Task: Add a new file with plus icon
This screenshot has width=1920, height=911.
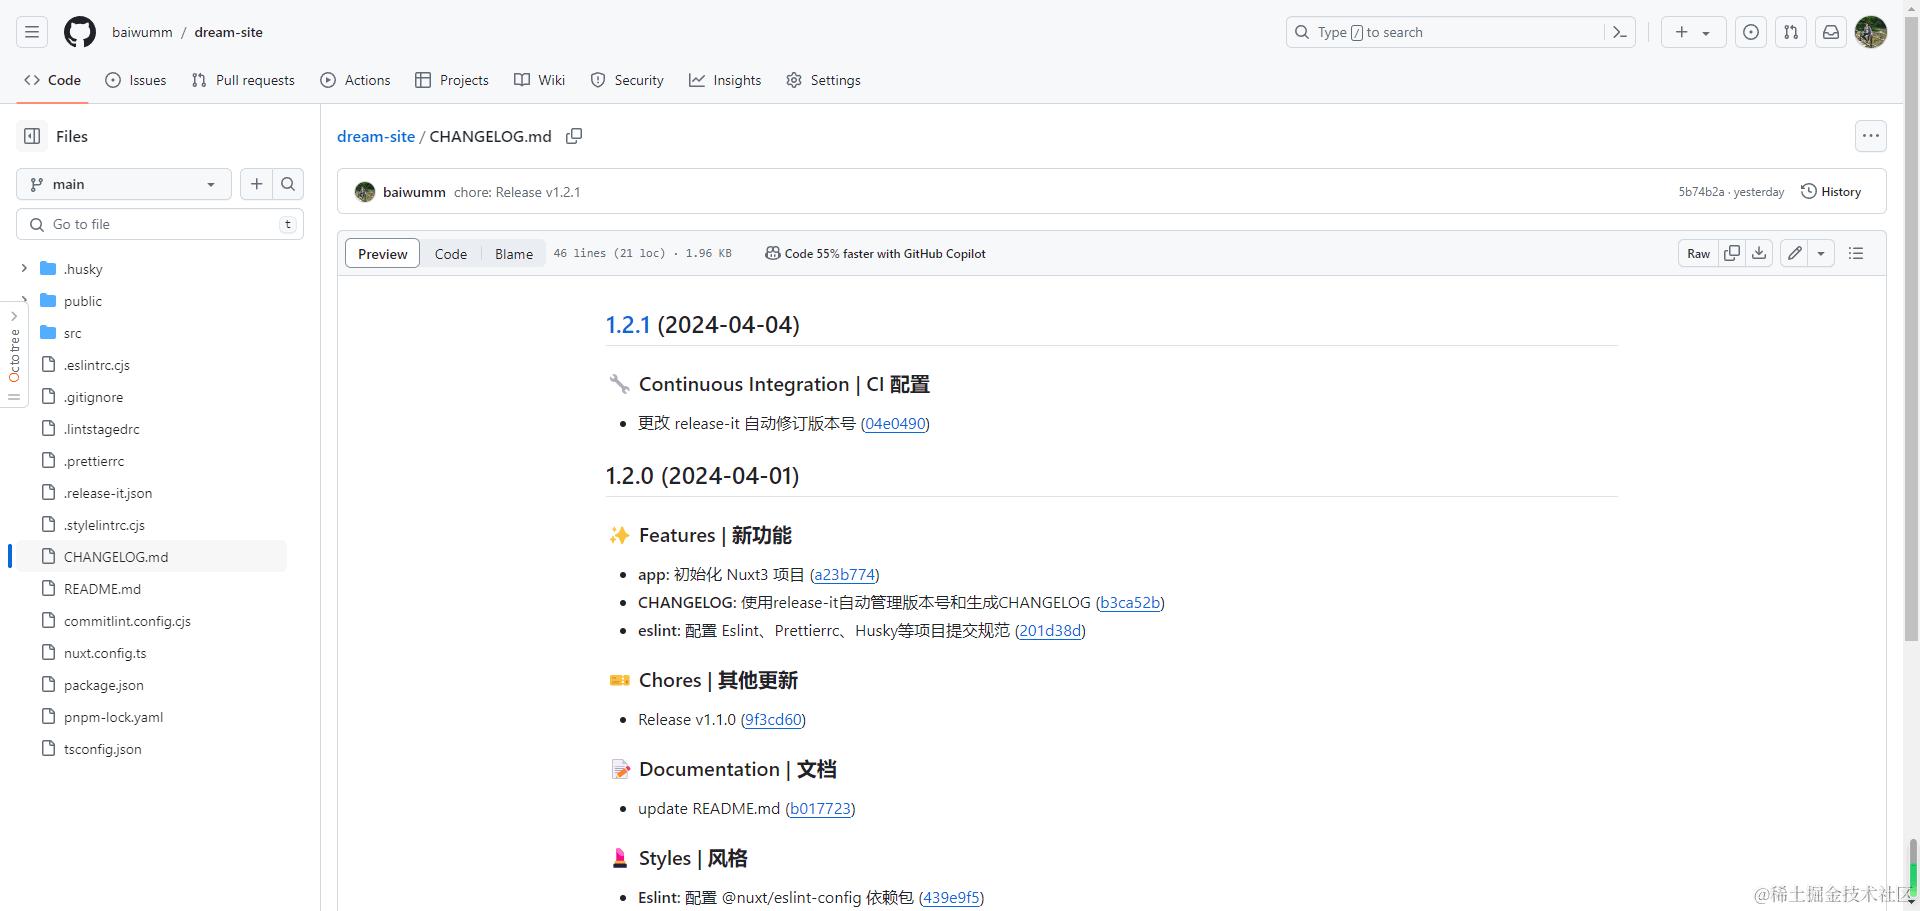Action: 256,184
